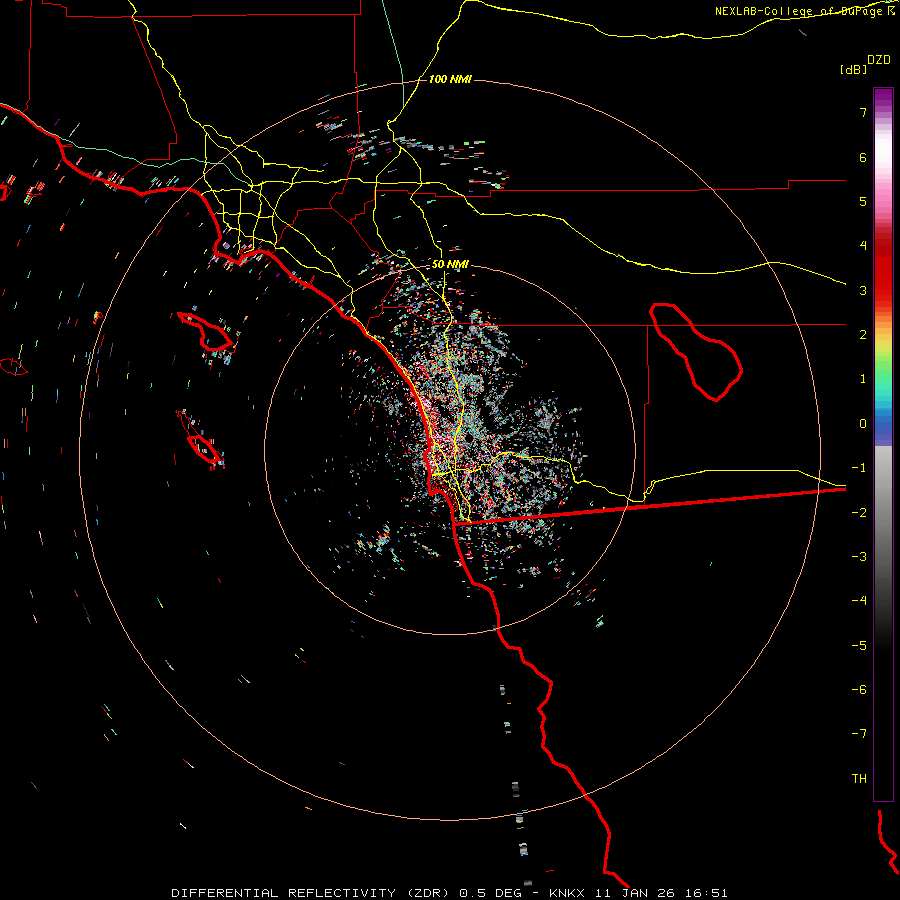The height and width of the screenshot is (900, 900).
Task: Click the 7 value on the color scale
Action: (863, 112)
